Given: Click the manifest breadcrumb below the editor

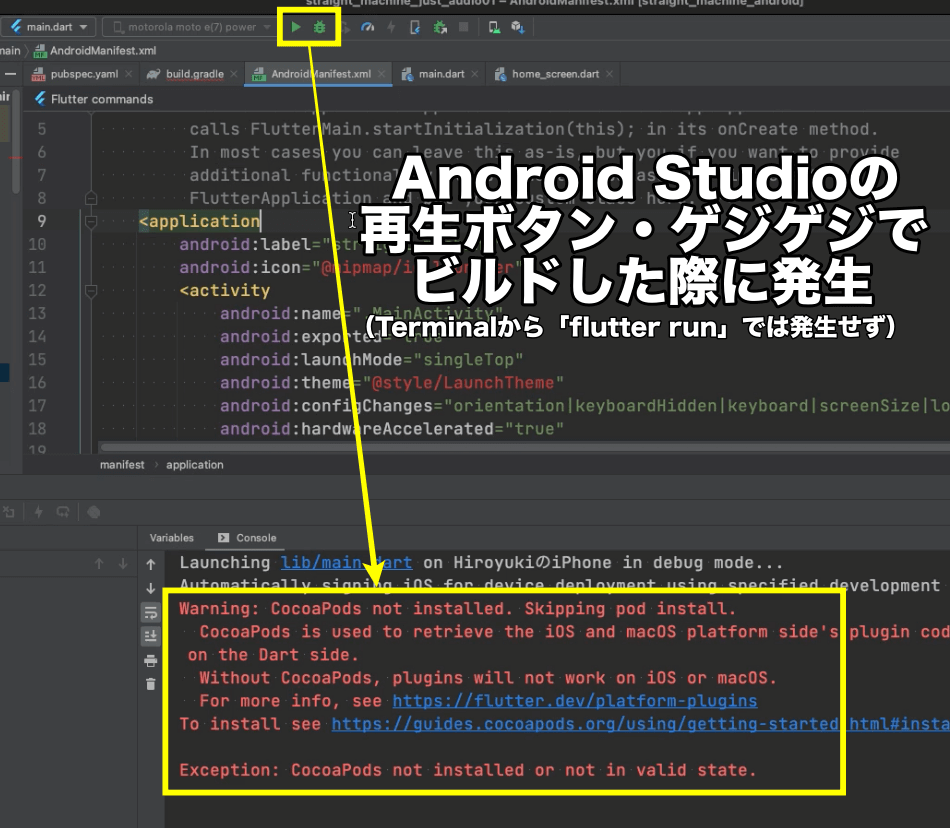Looking at the screenshot, I should pos(122,465).
